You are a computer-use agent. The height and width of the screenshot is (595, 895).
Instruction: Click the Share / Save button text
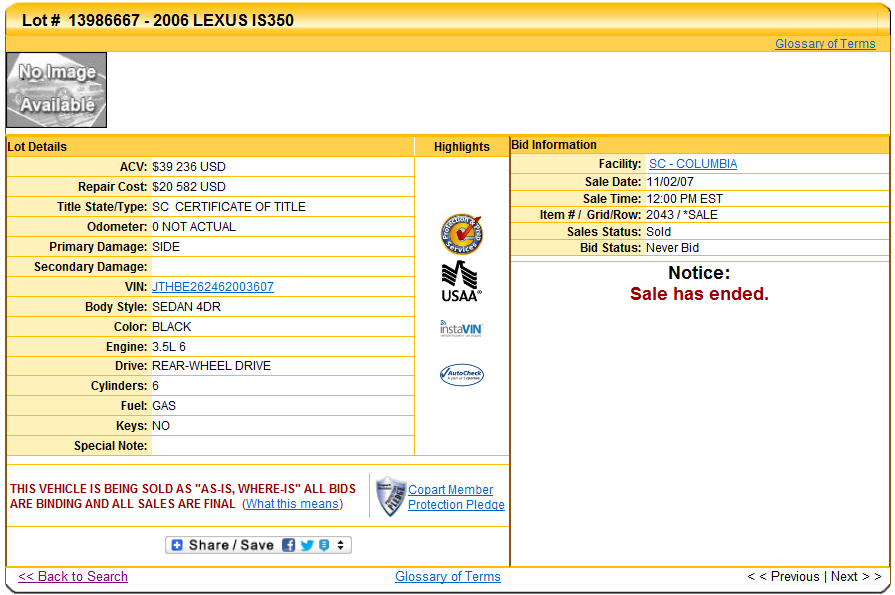[231, 545]
